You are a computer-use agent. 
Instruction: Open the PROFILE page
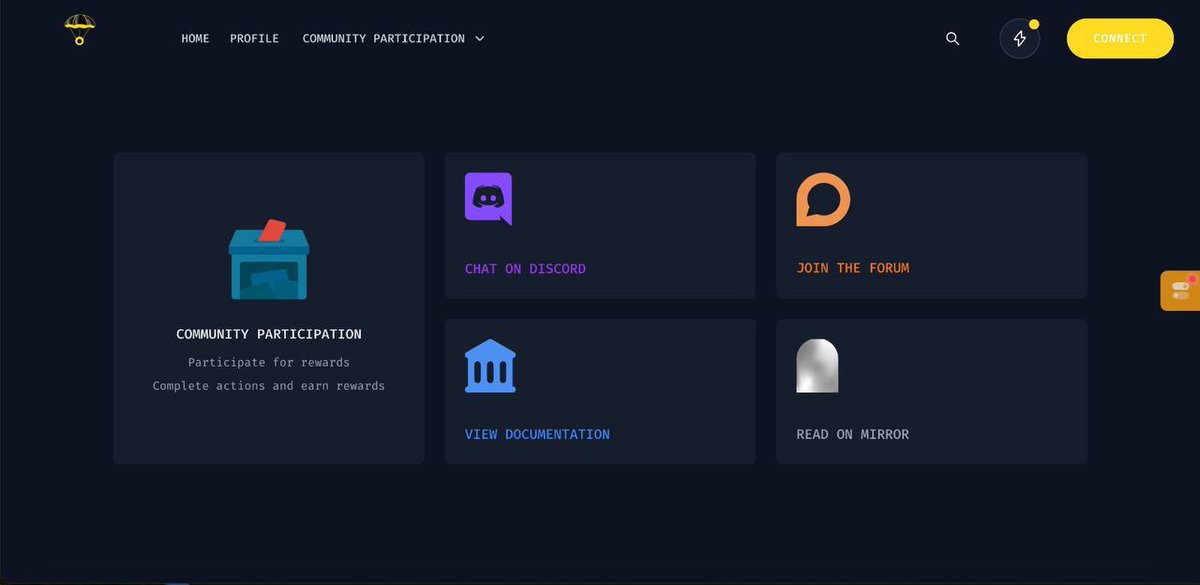[x=254, y=38]
